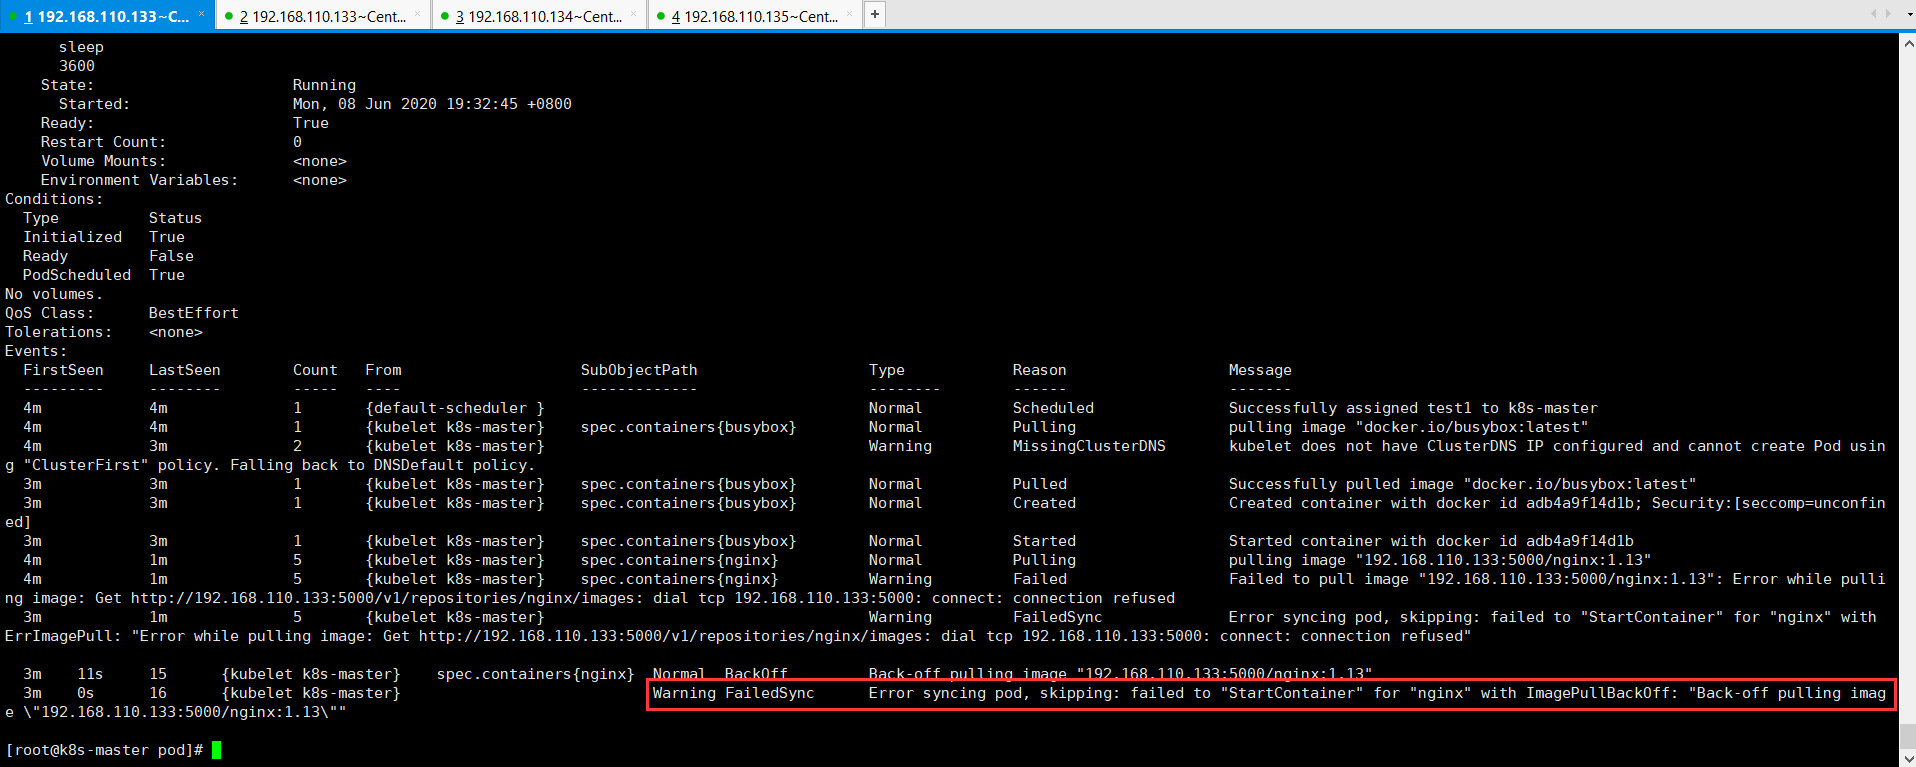Click the "Scheduled" reason
This screenshot has width=1916, height=767.
pyautogui.click(x=1053, y=408)
